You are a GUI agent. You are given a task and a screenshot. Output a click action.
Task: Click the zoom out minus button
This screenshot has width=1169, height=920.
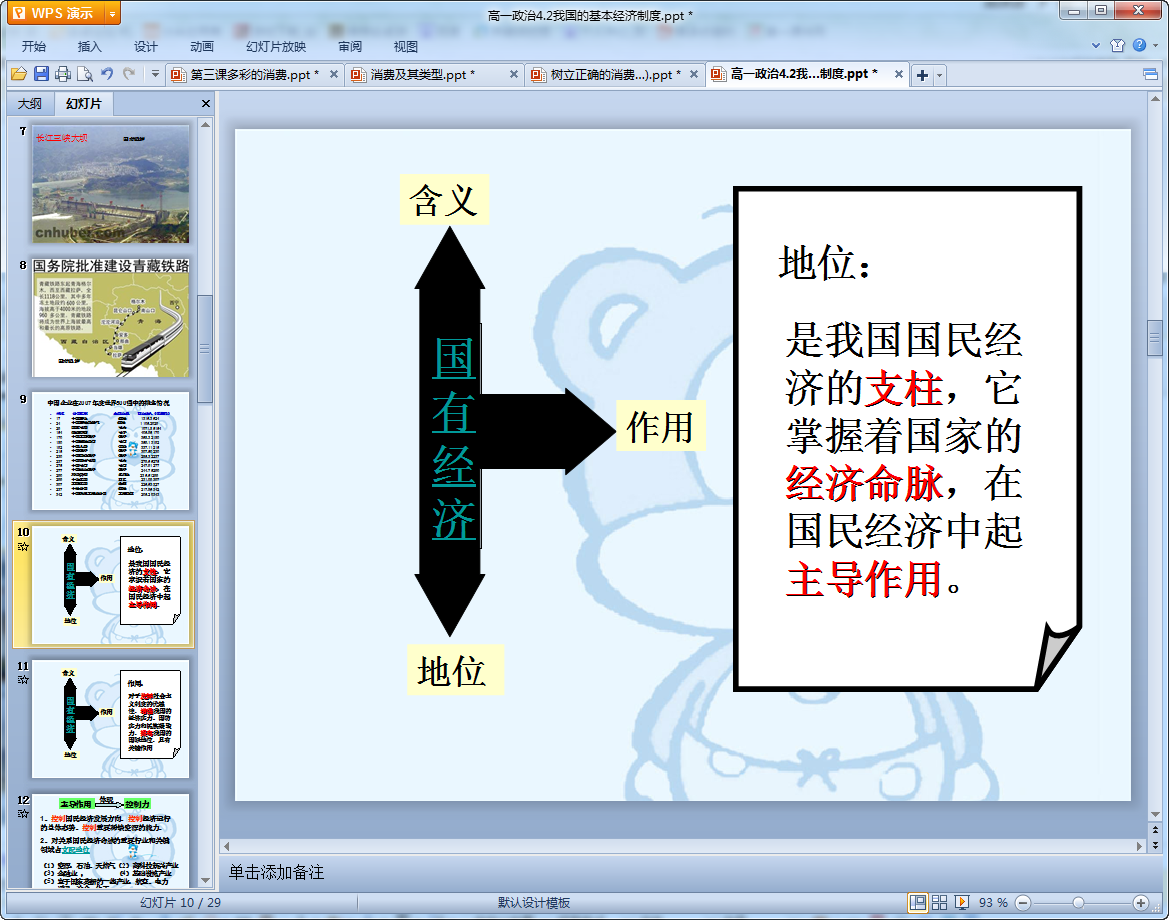[1024, 903]
